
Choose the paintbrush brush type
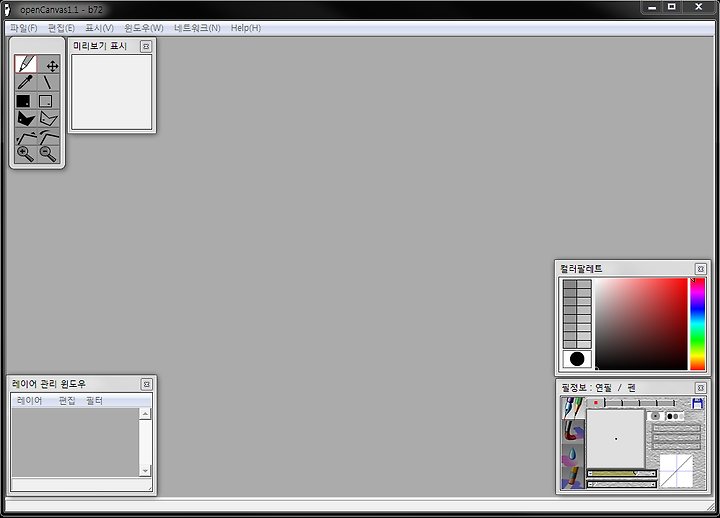(573, 431)
